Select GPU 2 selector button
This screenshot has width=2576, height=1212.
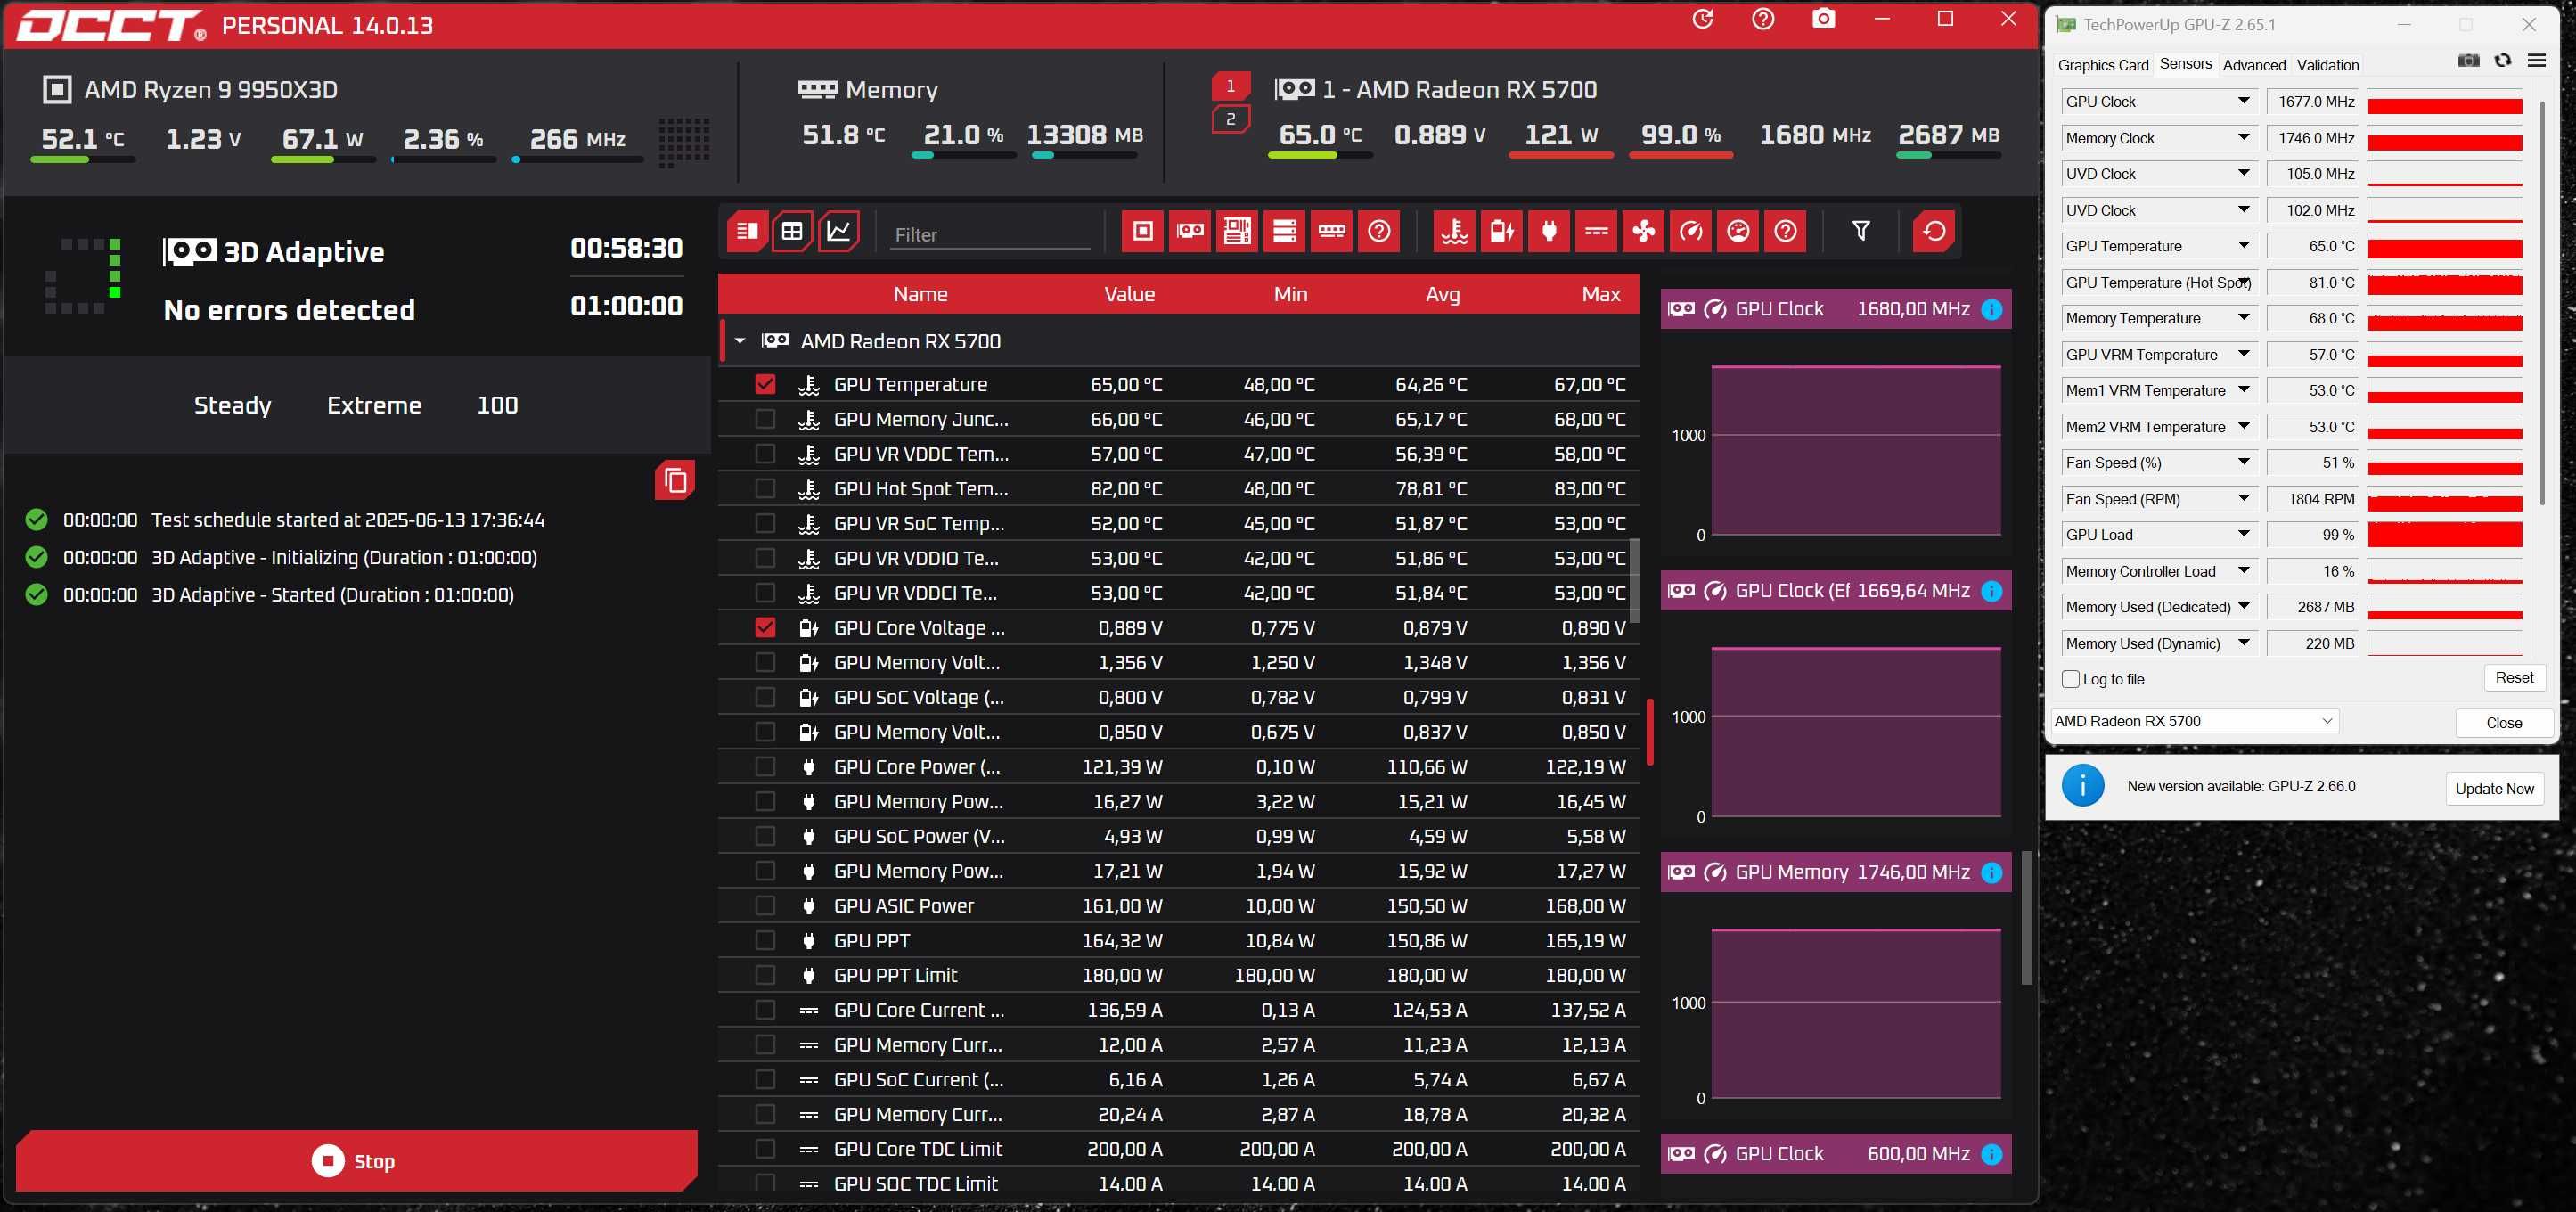point(1230,119)
